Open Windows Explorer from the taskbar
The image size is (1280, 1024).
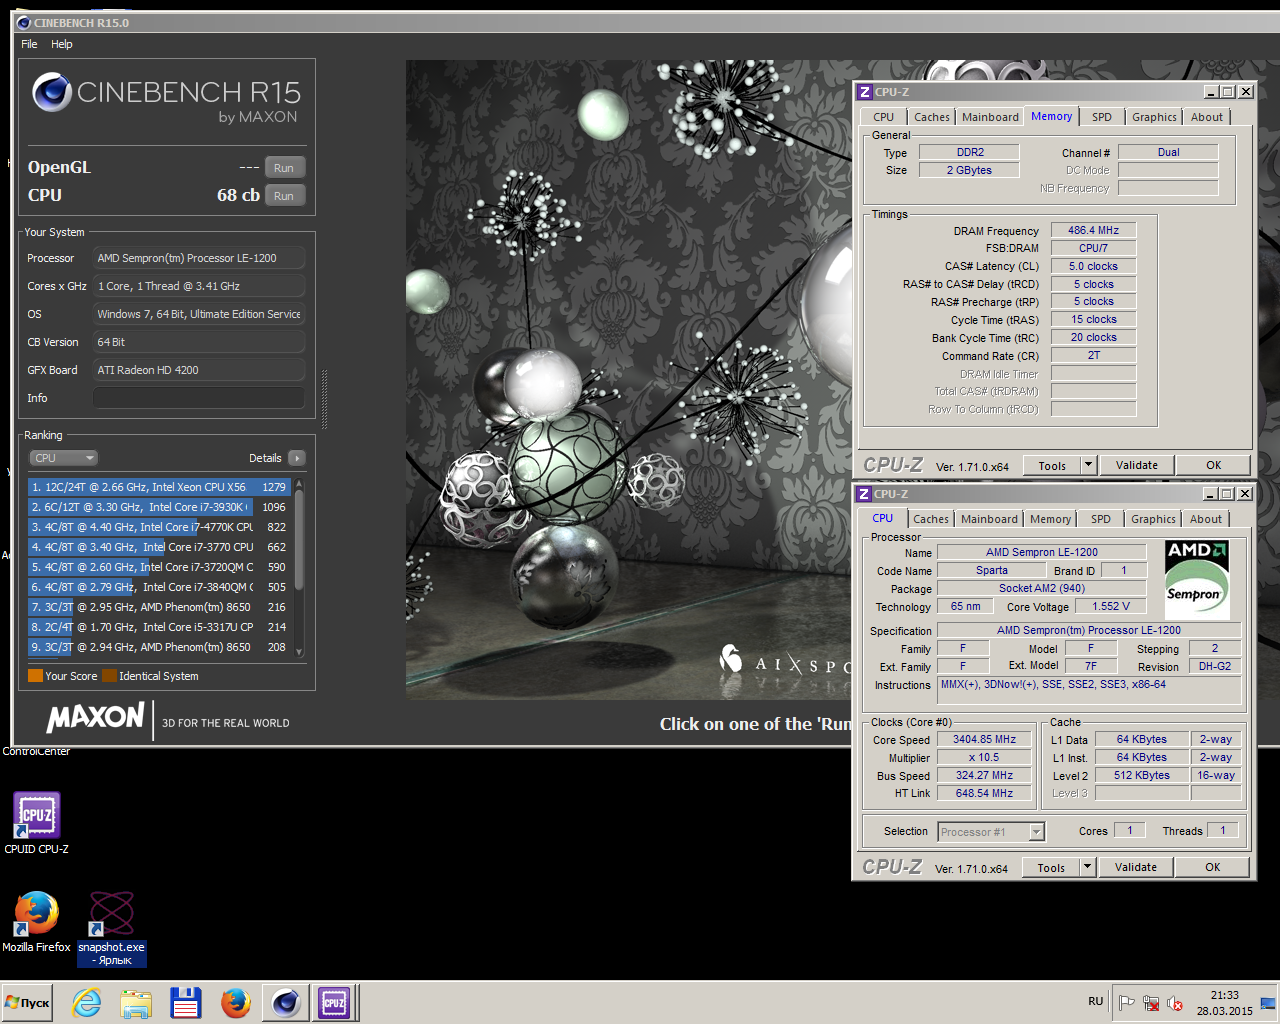[136, 1002]
